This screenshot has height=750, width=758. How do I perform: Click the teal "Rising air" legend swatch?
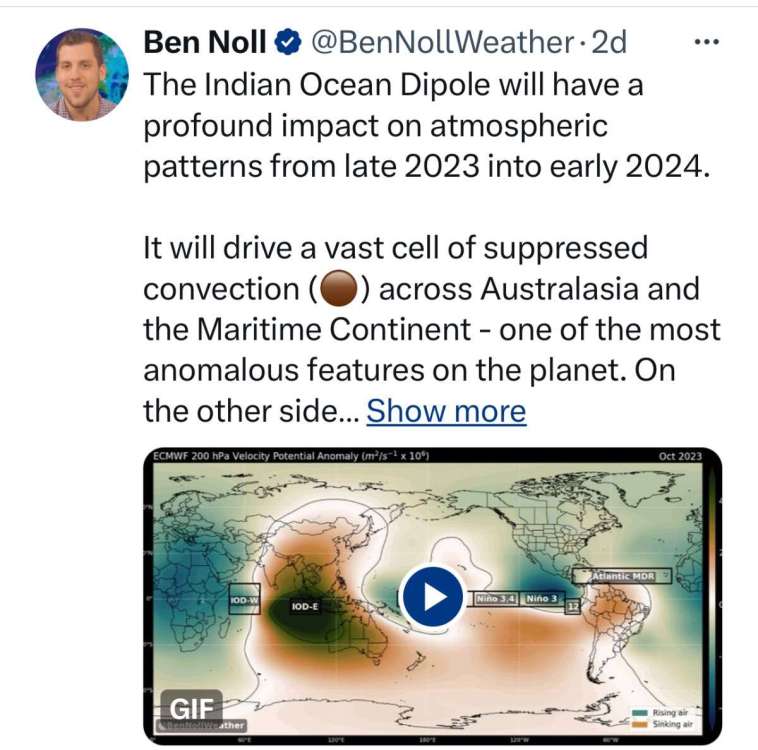click(x=639, y=710)
